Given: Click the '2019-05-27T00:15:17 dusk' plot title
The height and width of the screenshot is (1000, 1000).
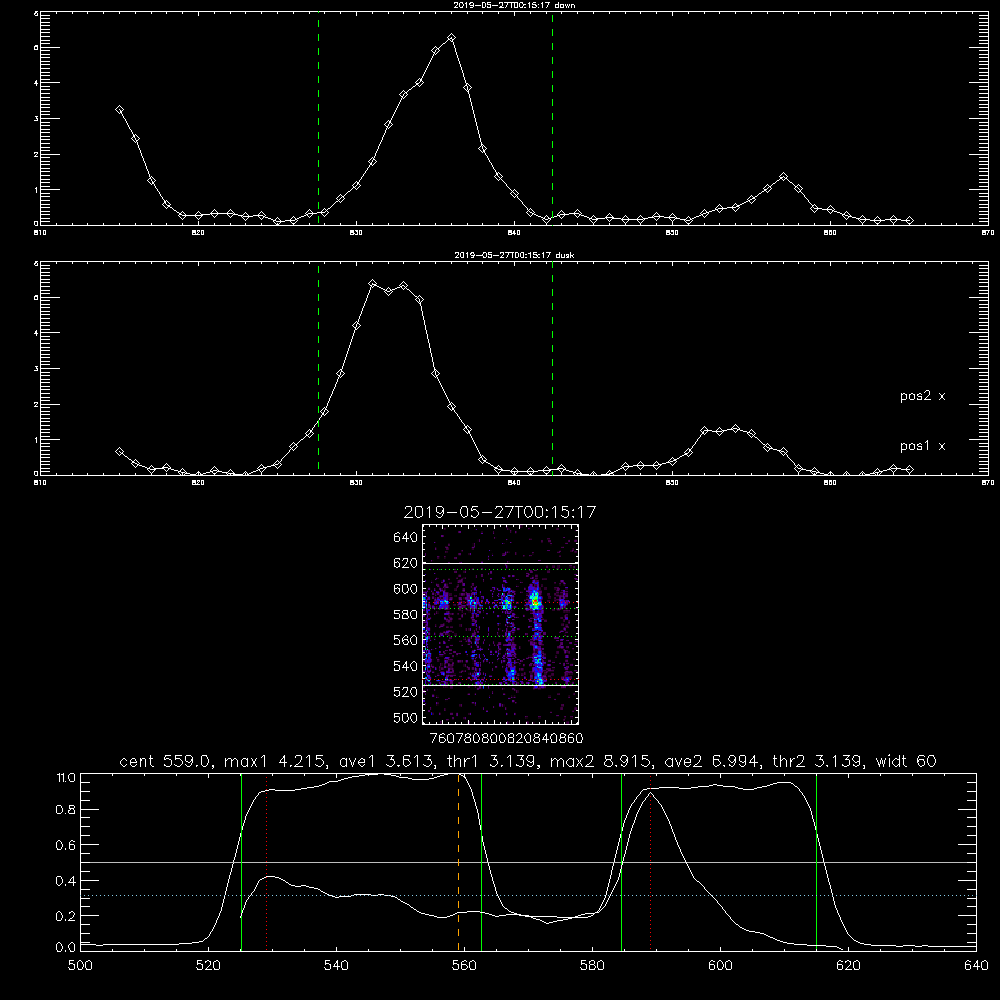Looking at the screenshot, I should pyautogui.click(x=514, y=255).
